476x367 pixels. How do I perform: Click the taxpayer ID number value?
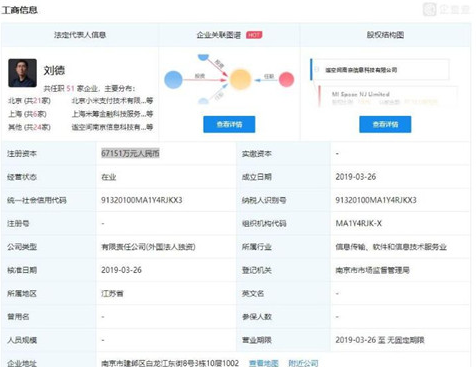(376, 200)
